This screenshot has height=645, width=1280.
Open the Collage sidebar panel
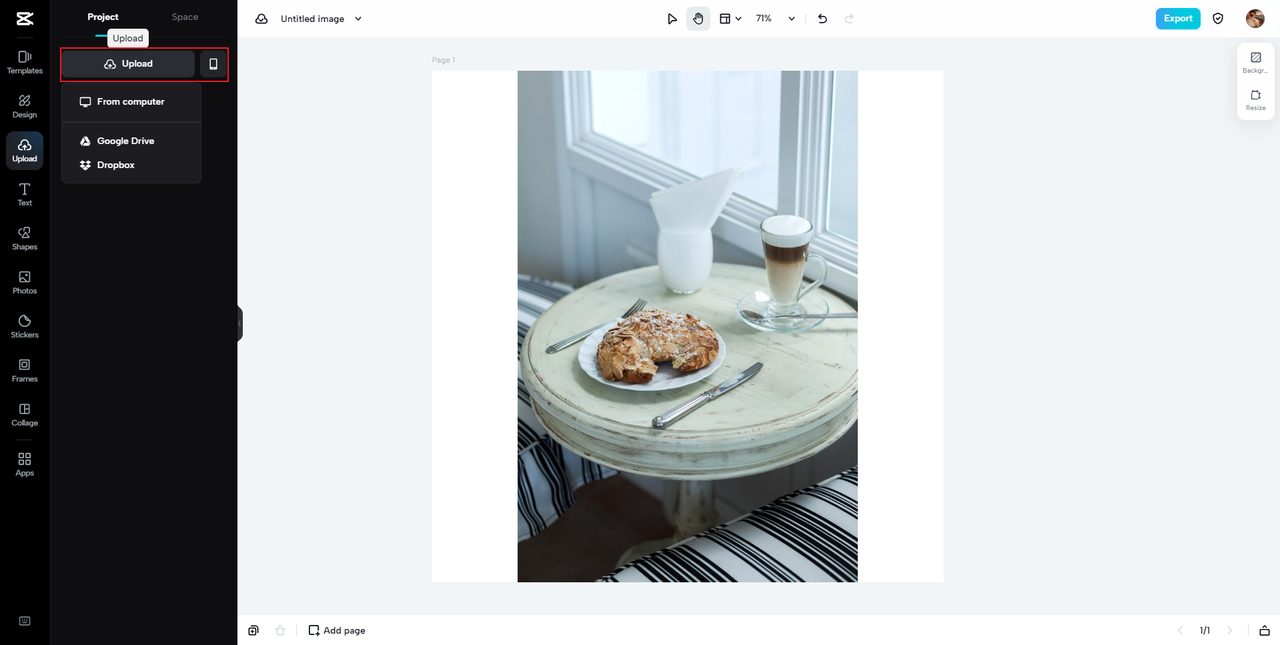pyautogui.click(x=24, y=415)
